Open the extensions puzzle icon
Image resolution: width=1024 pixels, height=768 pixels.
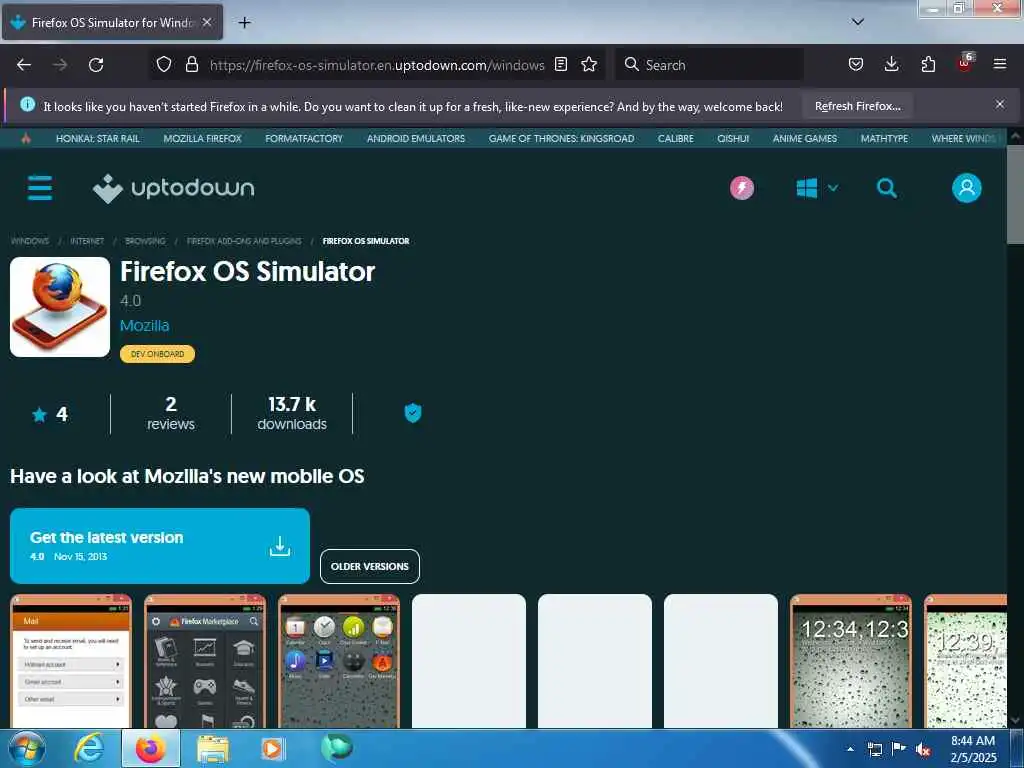coord(928,64)
